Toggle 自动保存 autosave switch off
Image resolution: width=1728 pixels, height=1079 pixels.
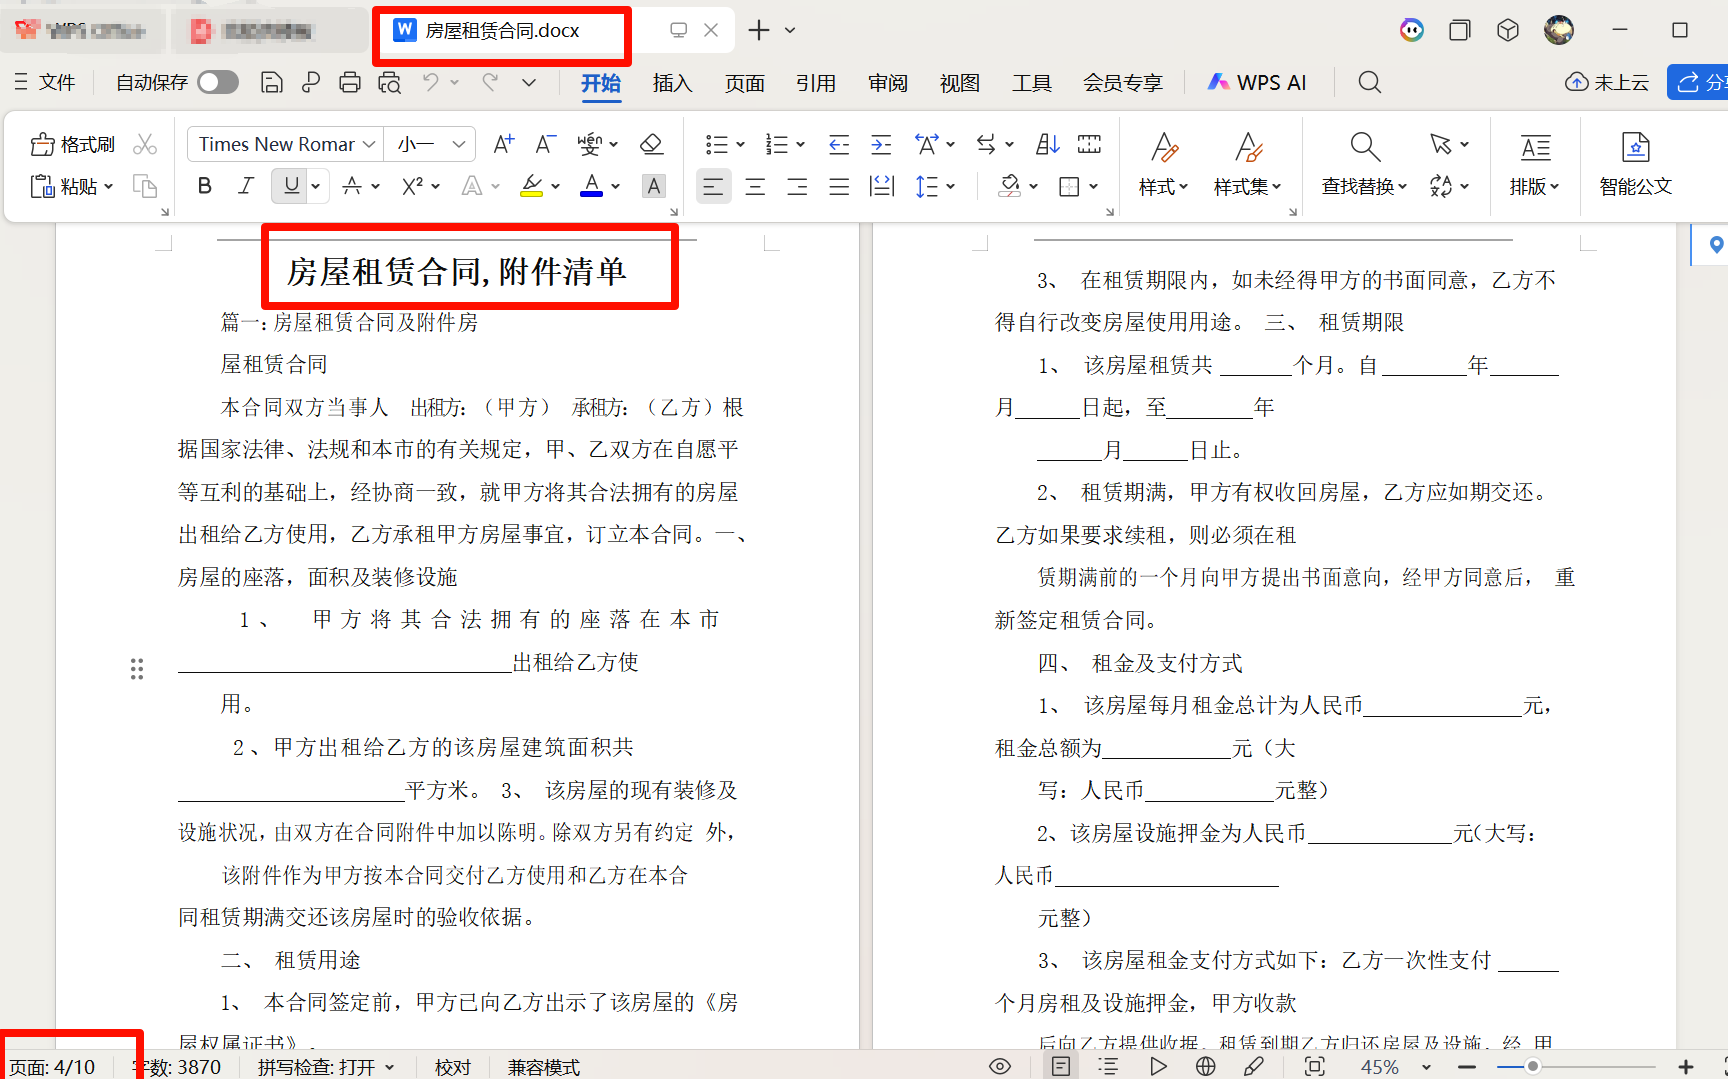pos(218,82)
